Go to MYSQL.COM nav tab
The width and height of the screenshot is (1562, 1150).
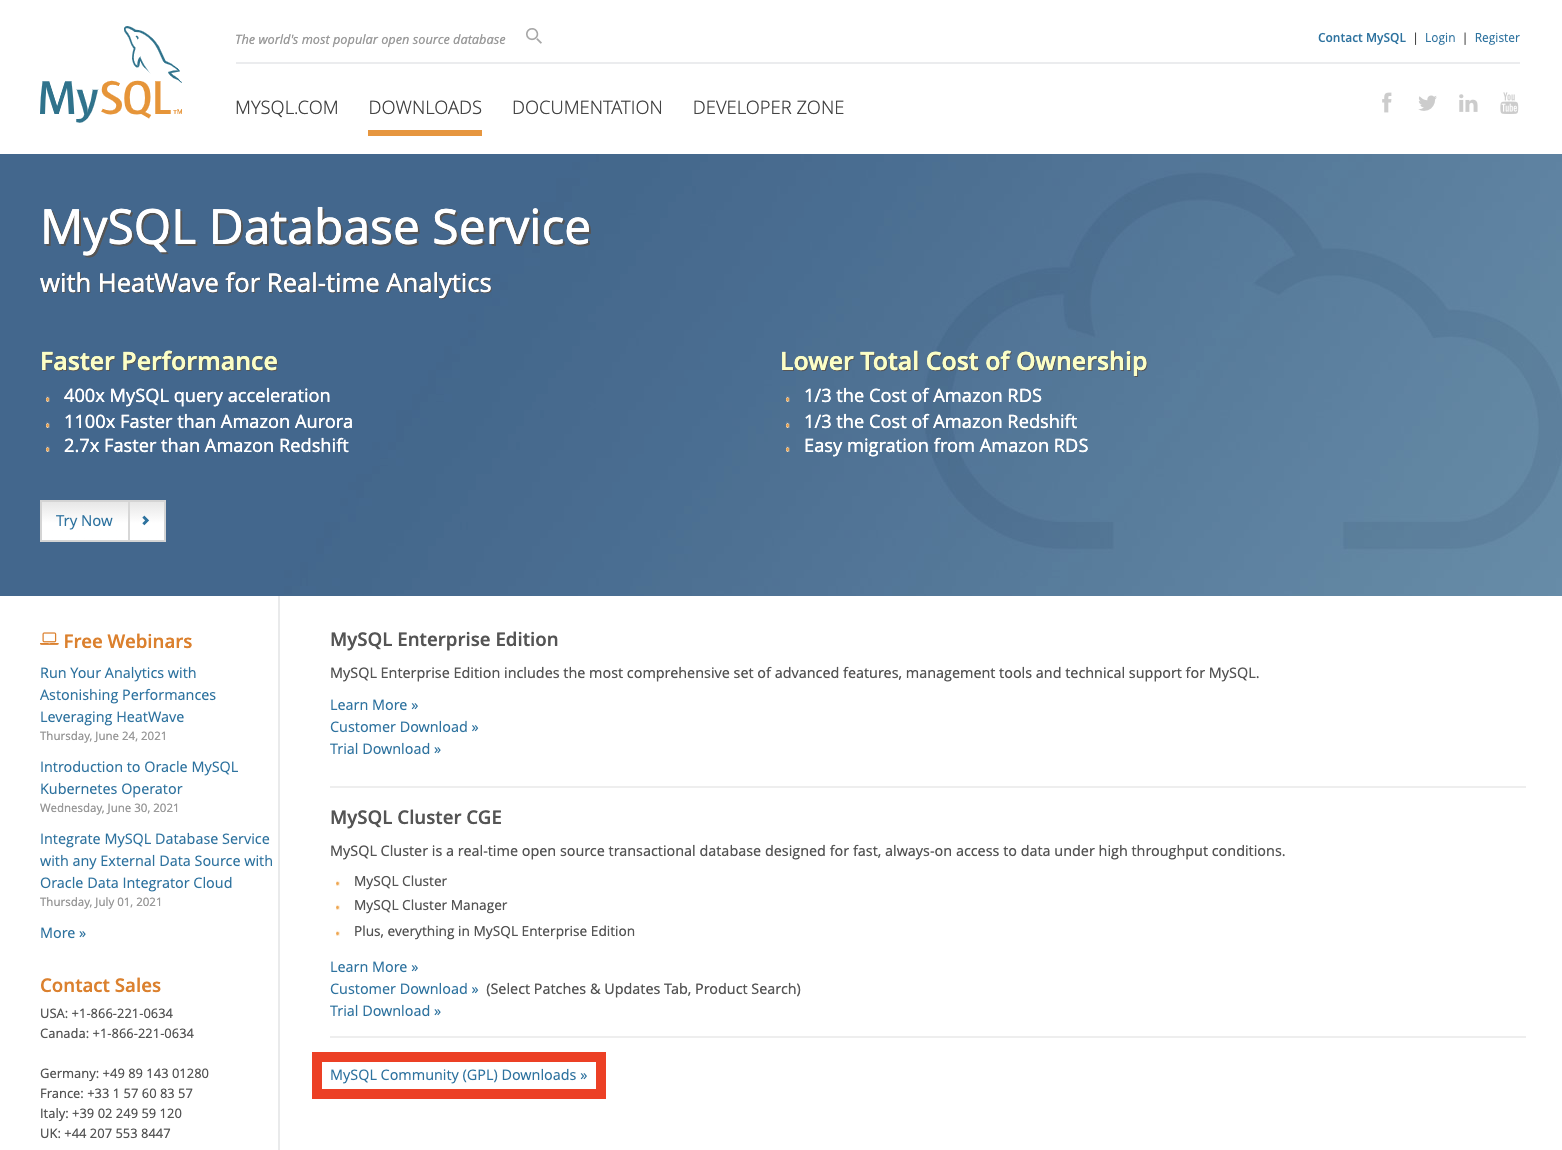[x=286, y=108]
